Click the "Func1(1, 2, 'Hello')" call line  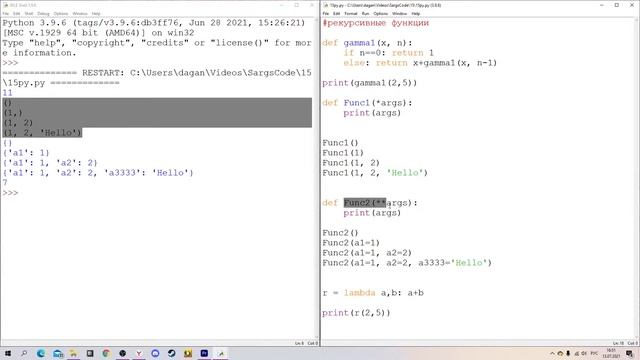tap(375, 173)
